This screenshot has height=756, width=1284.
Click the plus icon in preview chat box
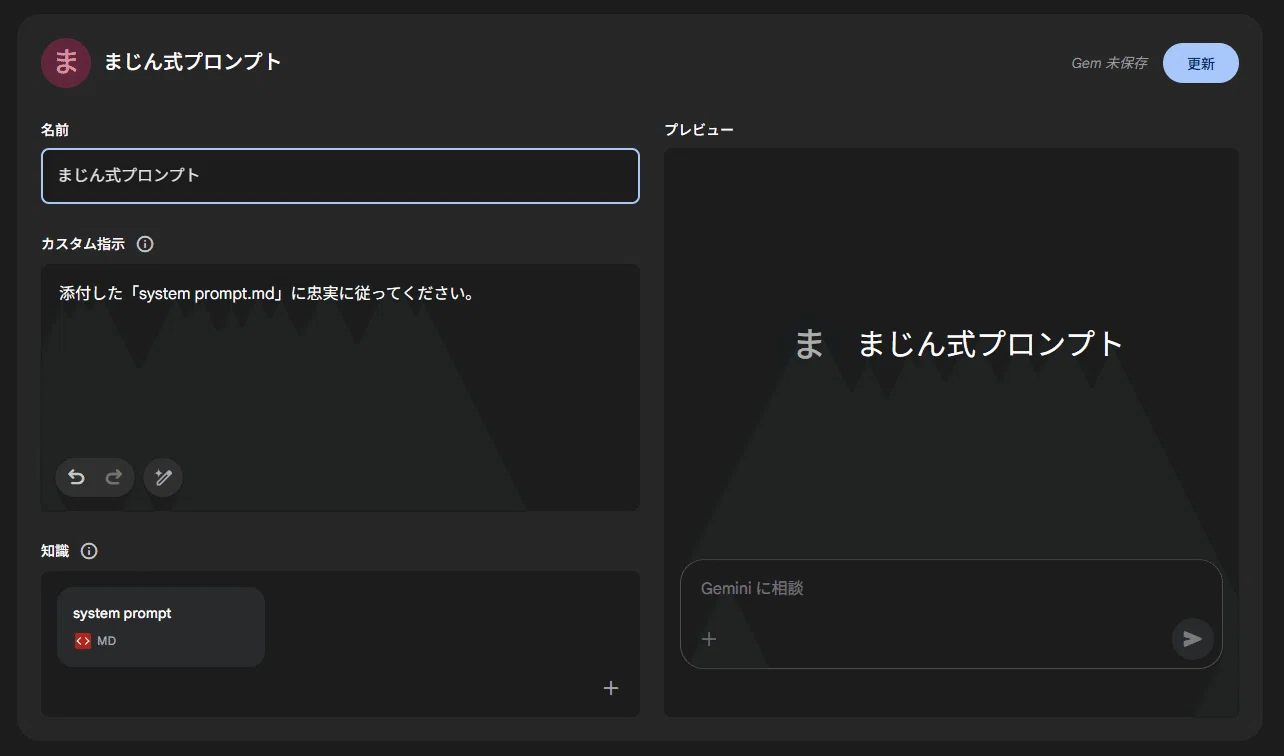[709, 639]
